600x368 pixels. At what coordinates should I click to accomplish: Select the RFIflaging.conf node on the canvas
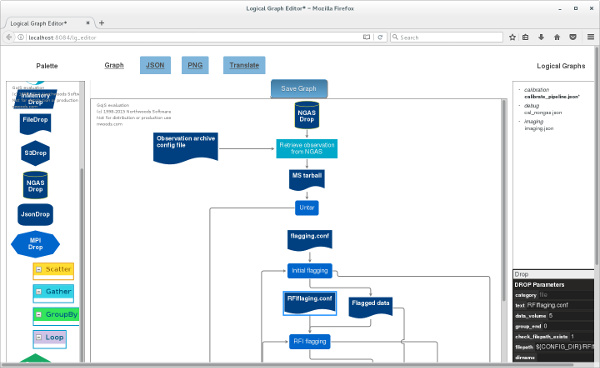click(x=310, y=303)
